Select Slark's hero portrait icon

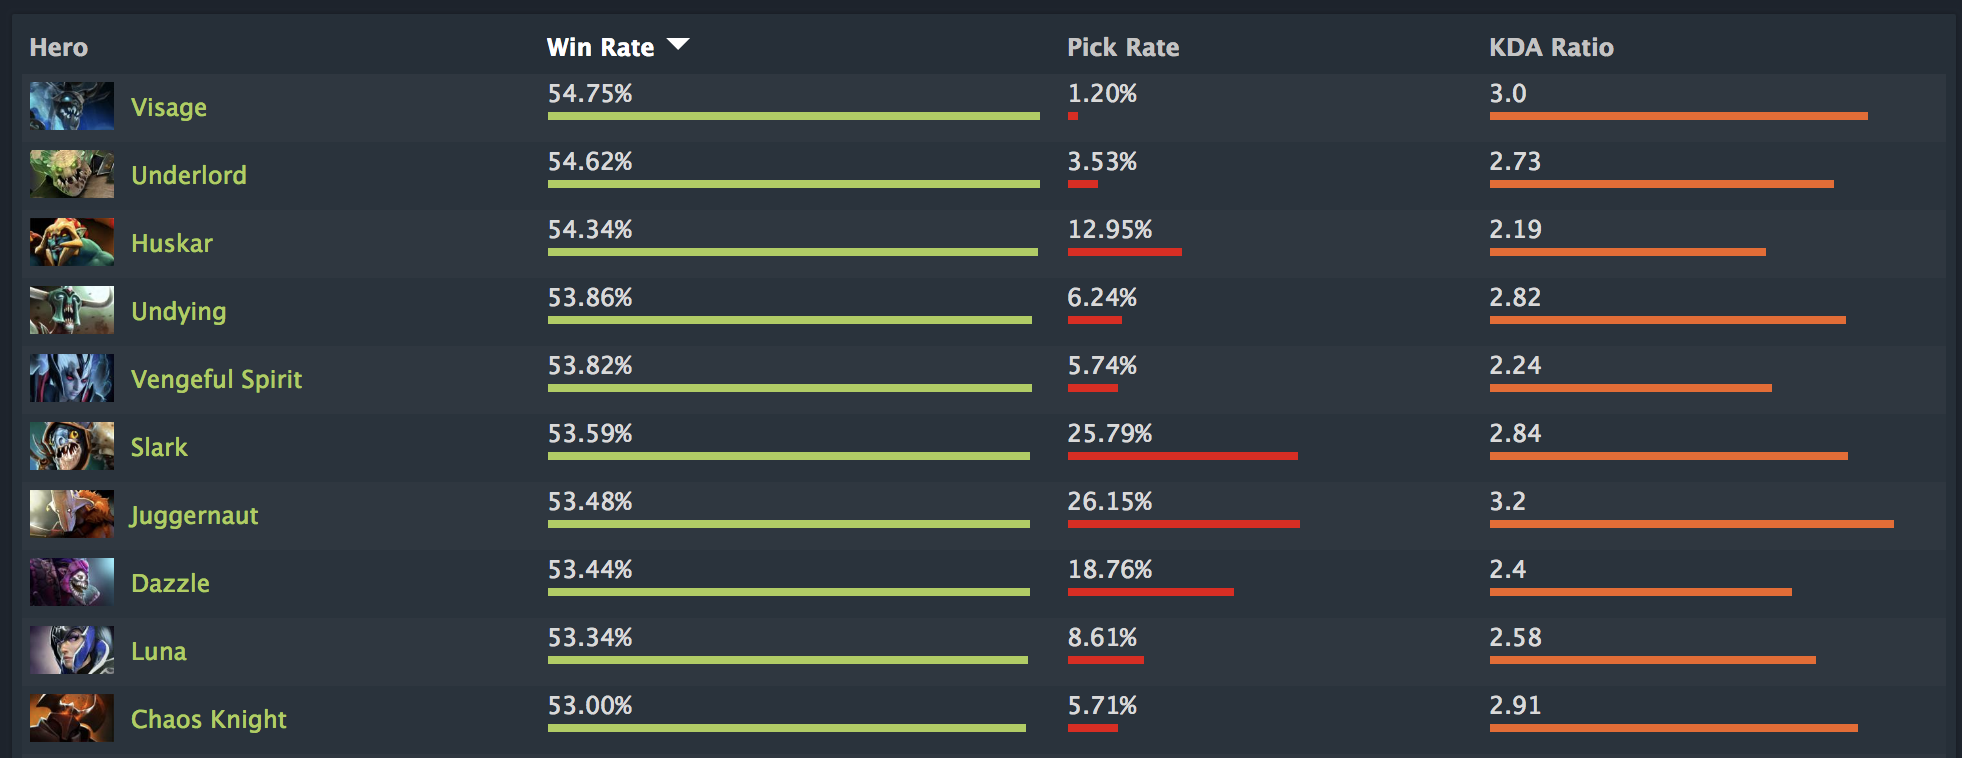(x=72, y=446)
